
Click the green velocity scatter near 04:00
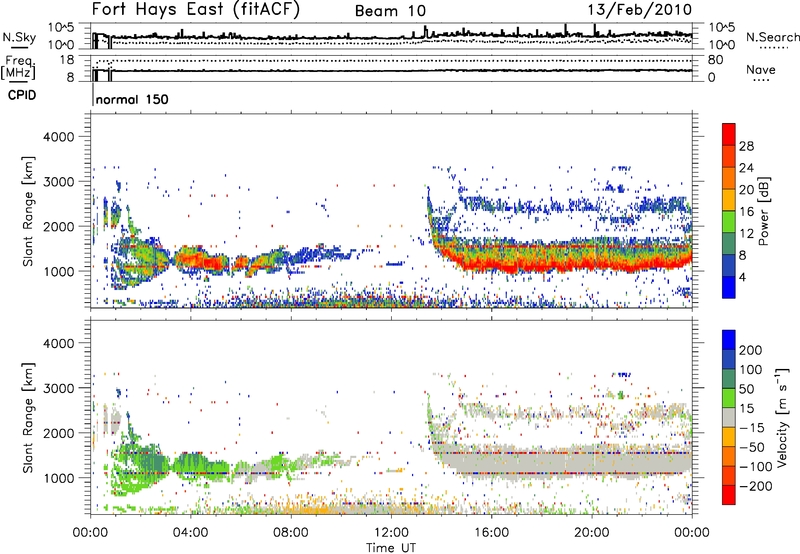pyautogui.click(x=191, y=465)
